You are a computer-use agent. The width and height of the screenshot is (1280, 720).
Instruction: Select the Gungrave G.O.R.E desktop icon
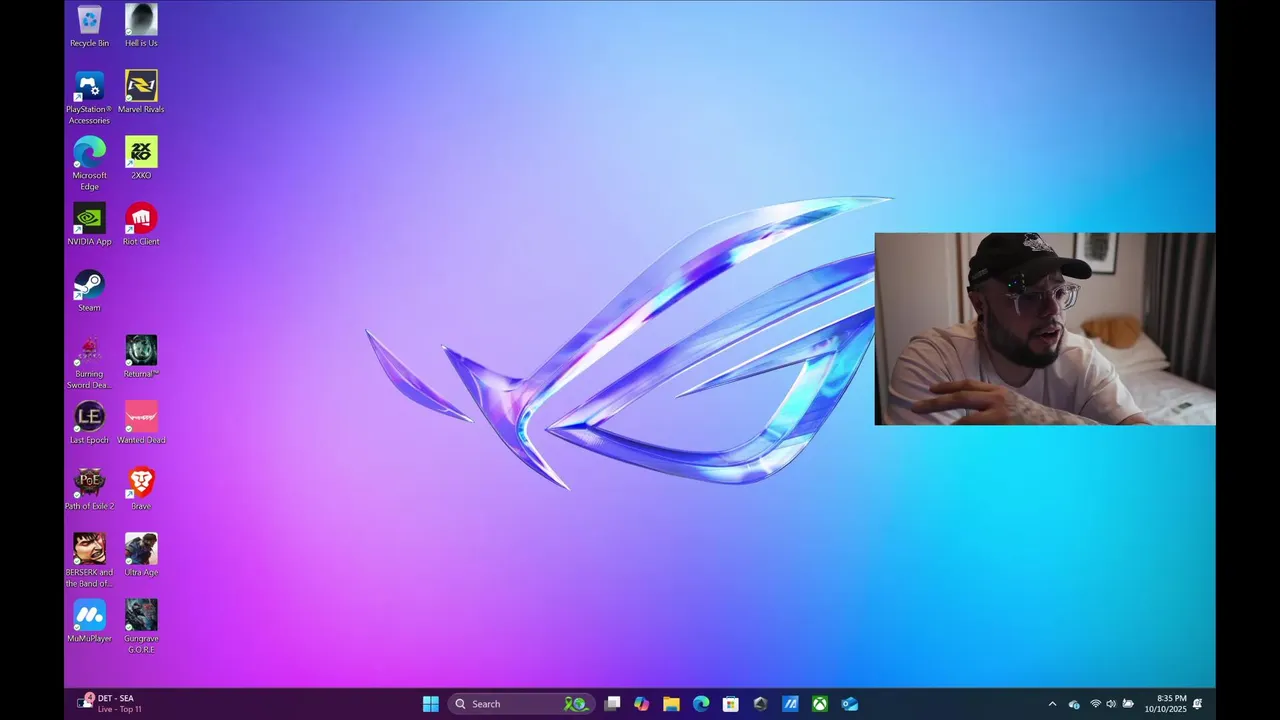pyautogui.click(x=141, y=626)
